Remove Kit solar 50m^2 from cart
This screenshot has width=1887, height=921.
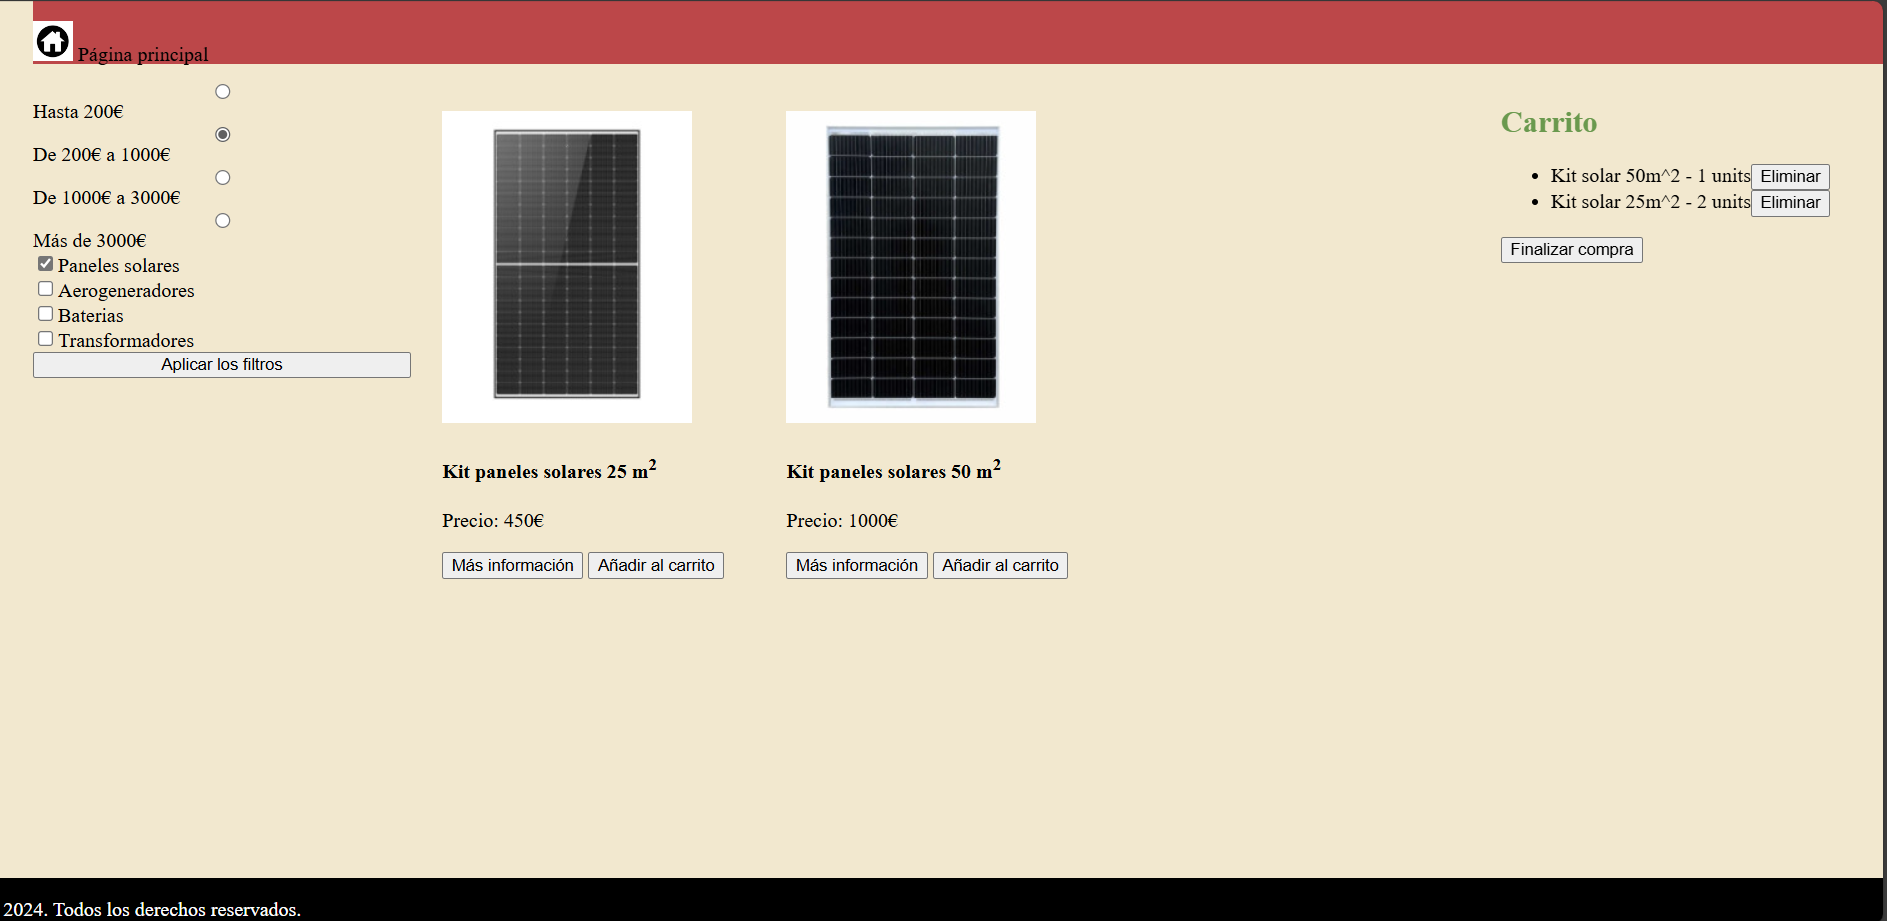[1789, 177]
